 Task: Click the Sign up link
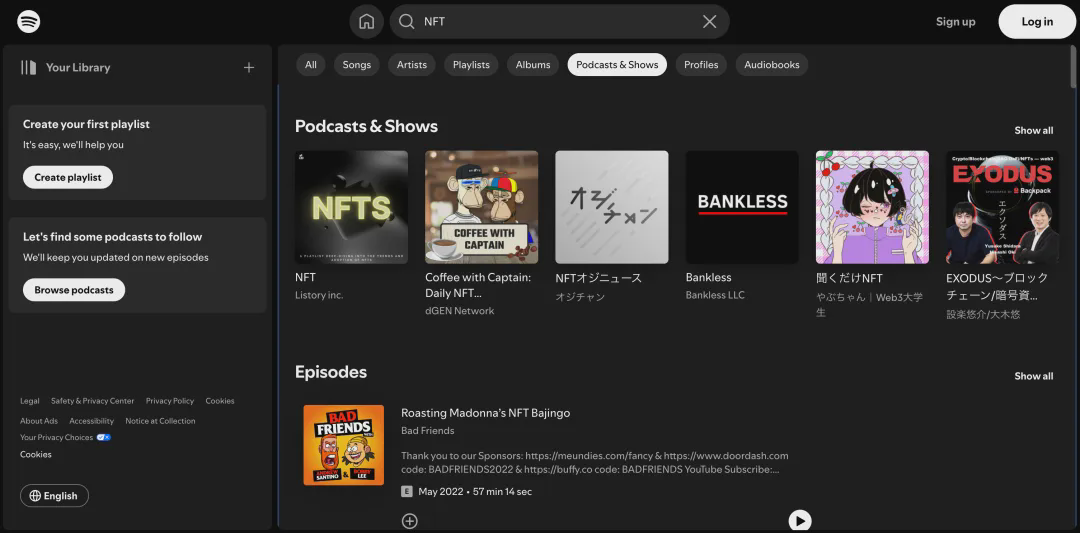click(955, 21)
